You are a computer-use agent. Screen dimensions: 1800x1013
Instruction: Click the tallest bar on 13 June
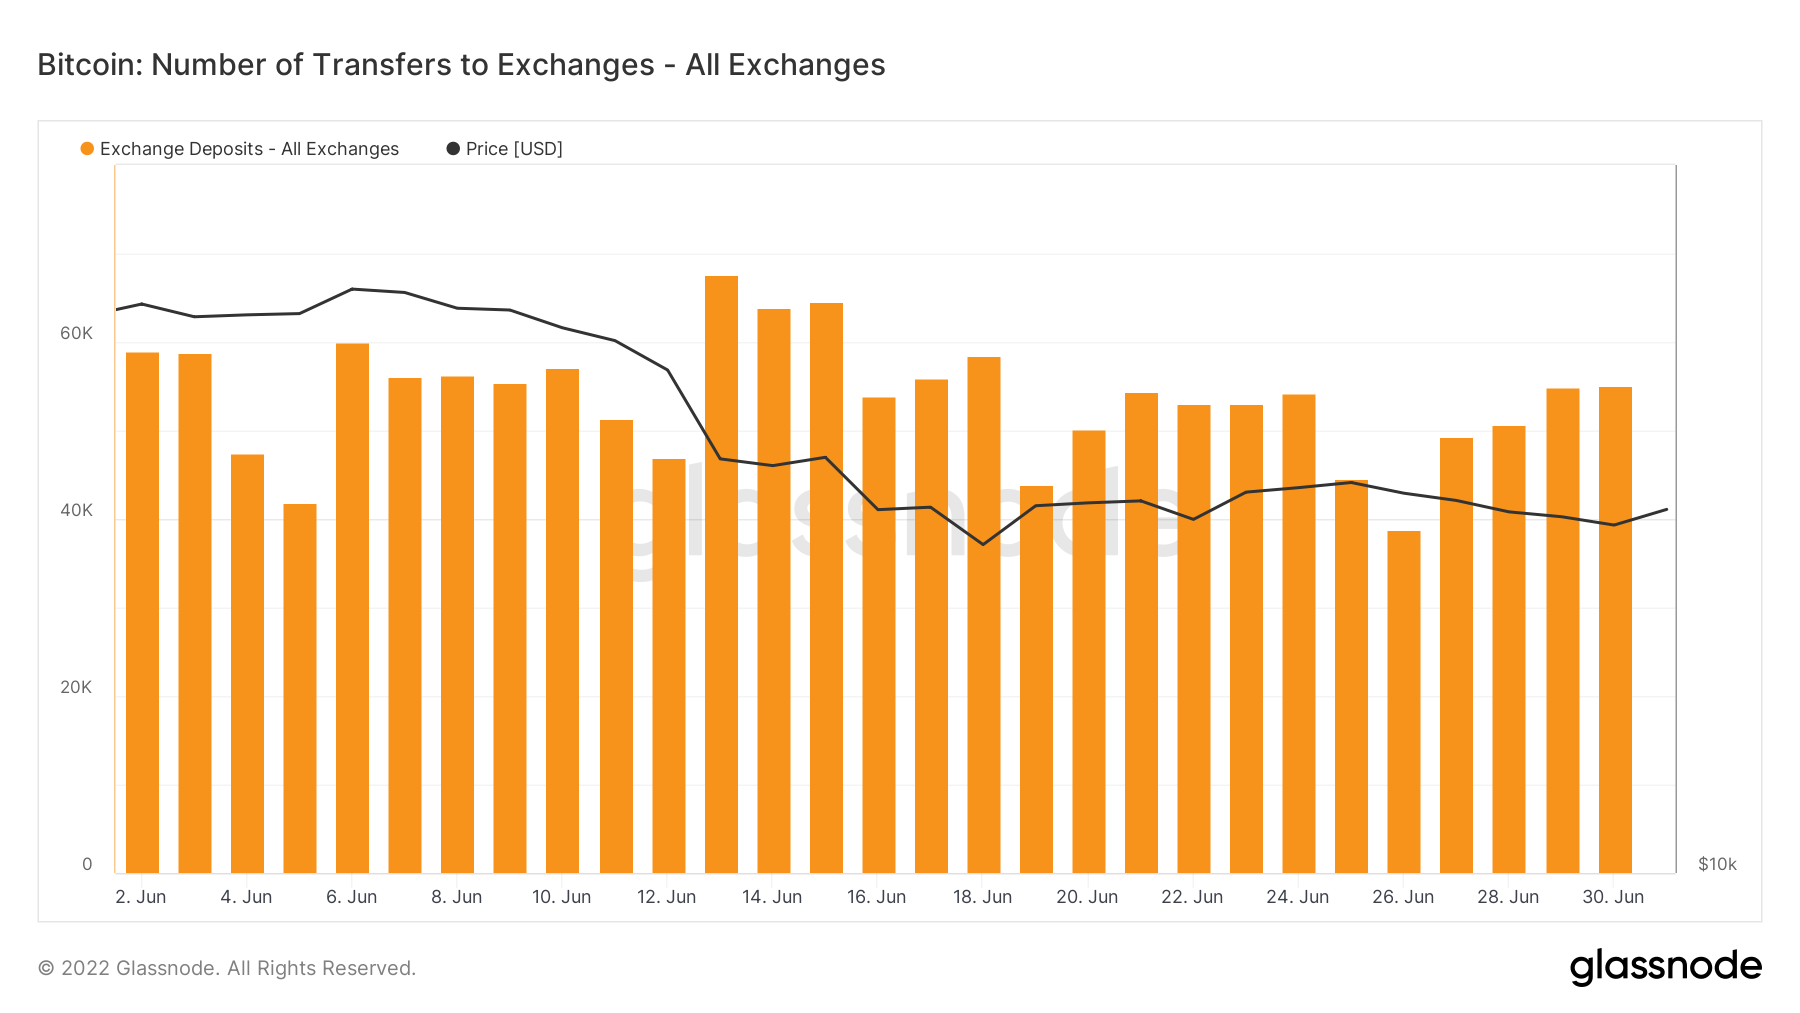(721, 575)
